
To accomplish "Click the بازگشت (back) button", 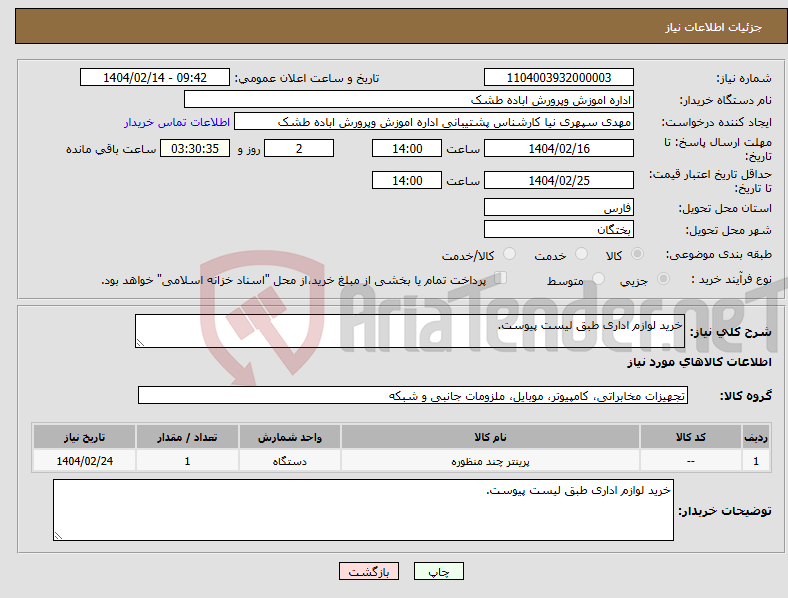I will pos(369,571).
